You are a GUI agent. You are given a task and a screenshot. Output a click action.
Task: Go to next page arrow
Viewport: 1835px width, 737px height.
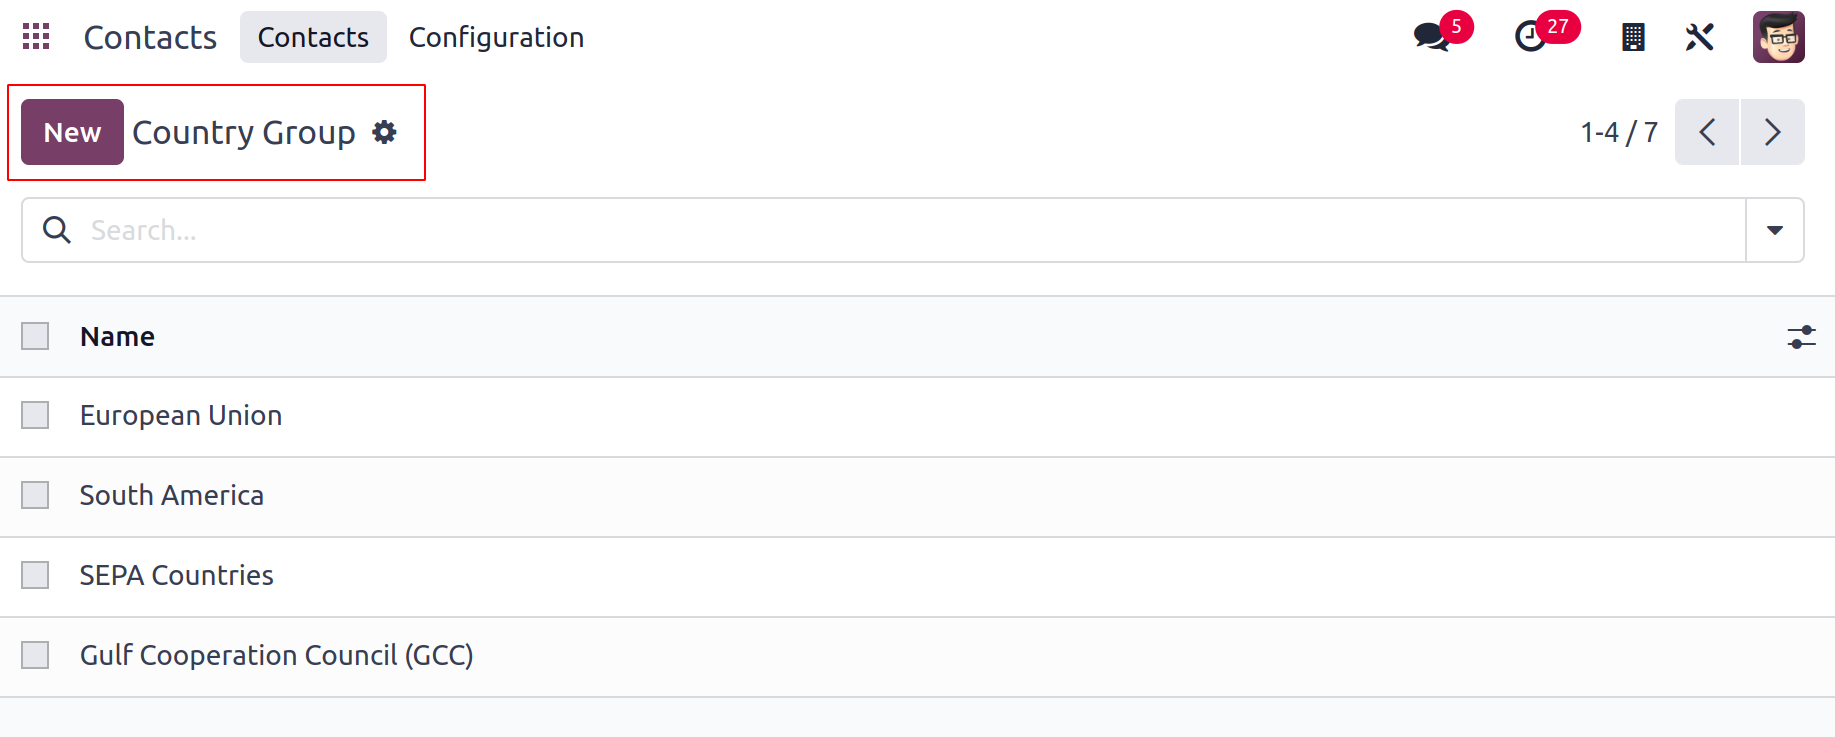point(1773,132)
